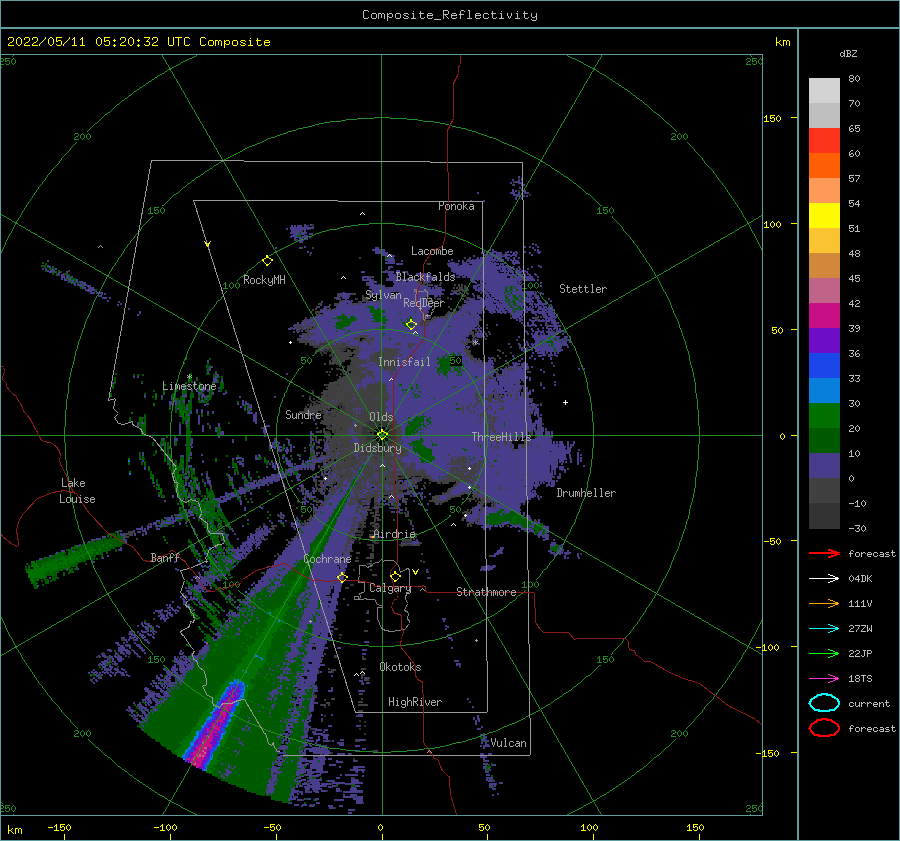The image size is (900, 841).
Task: Click the HighRiver label
Action: tap(415, 702)
